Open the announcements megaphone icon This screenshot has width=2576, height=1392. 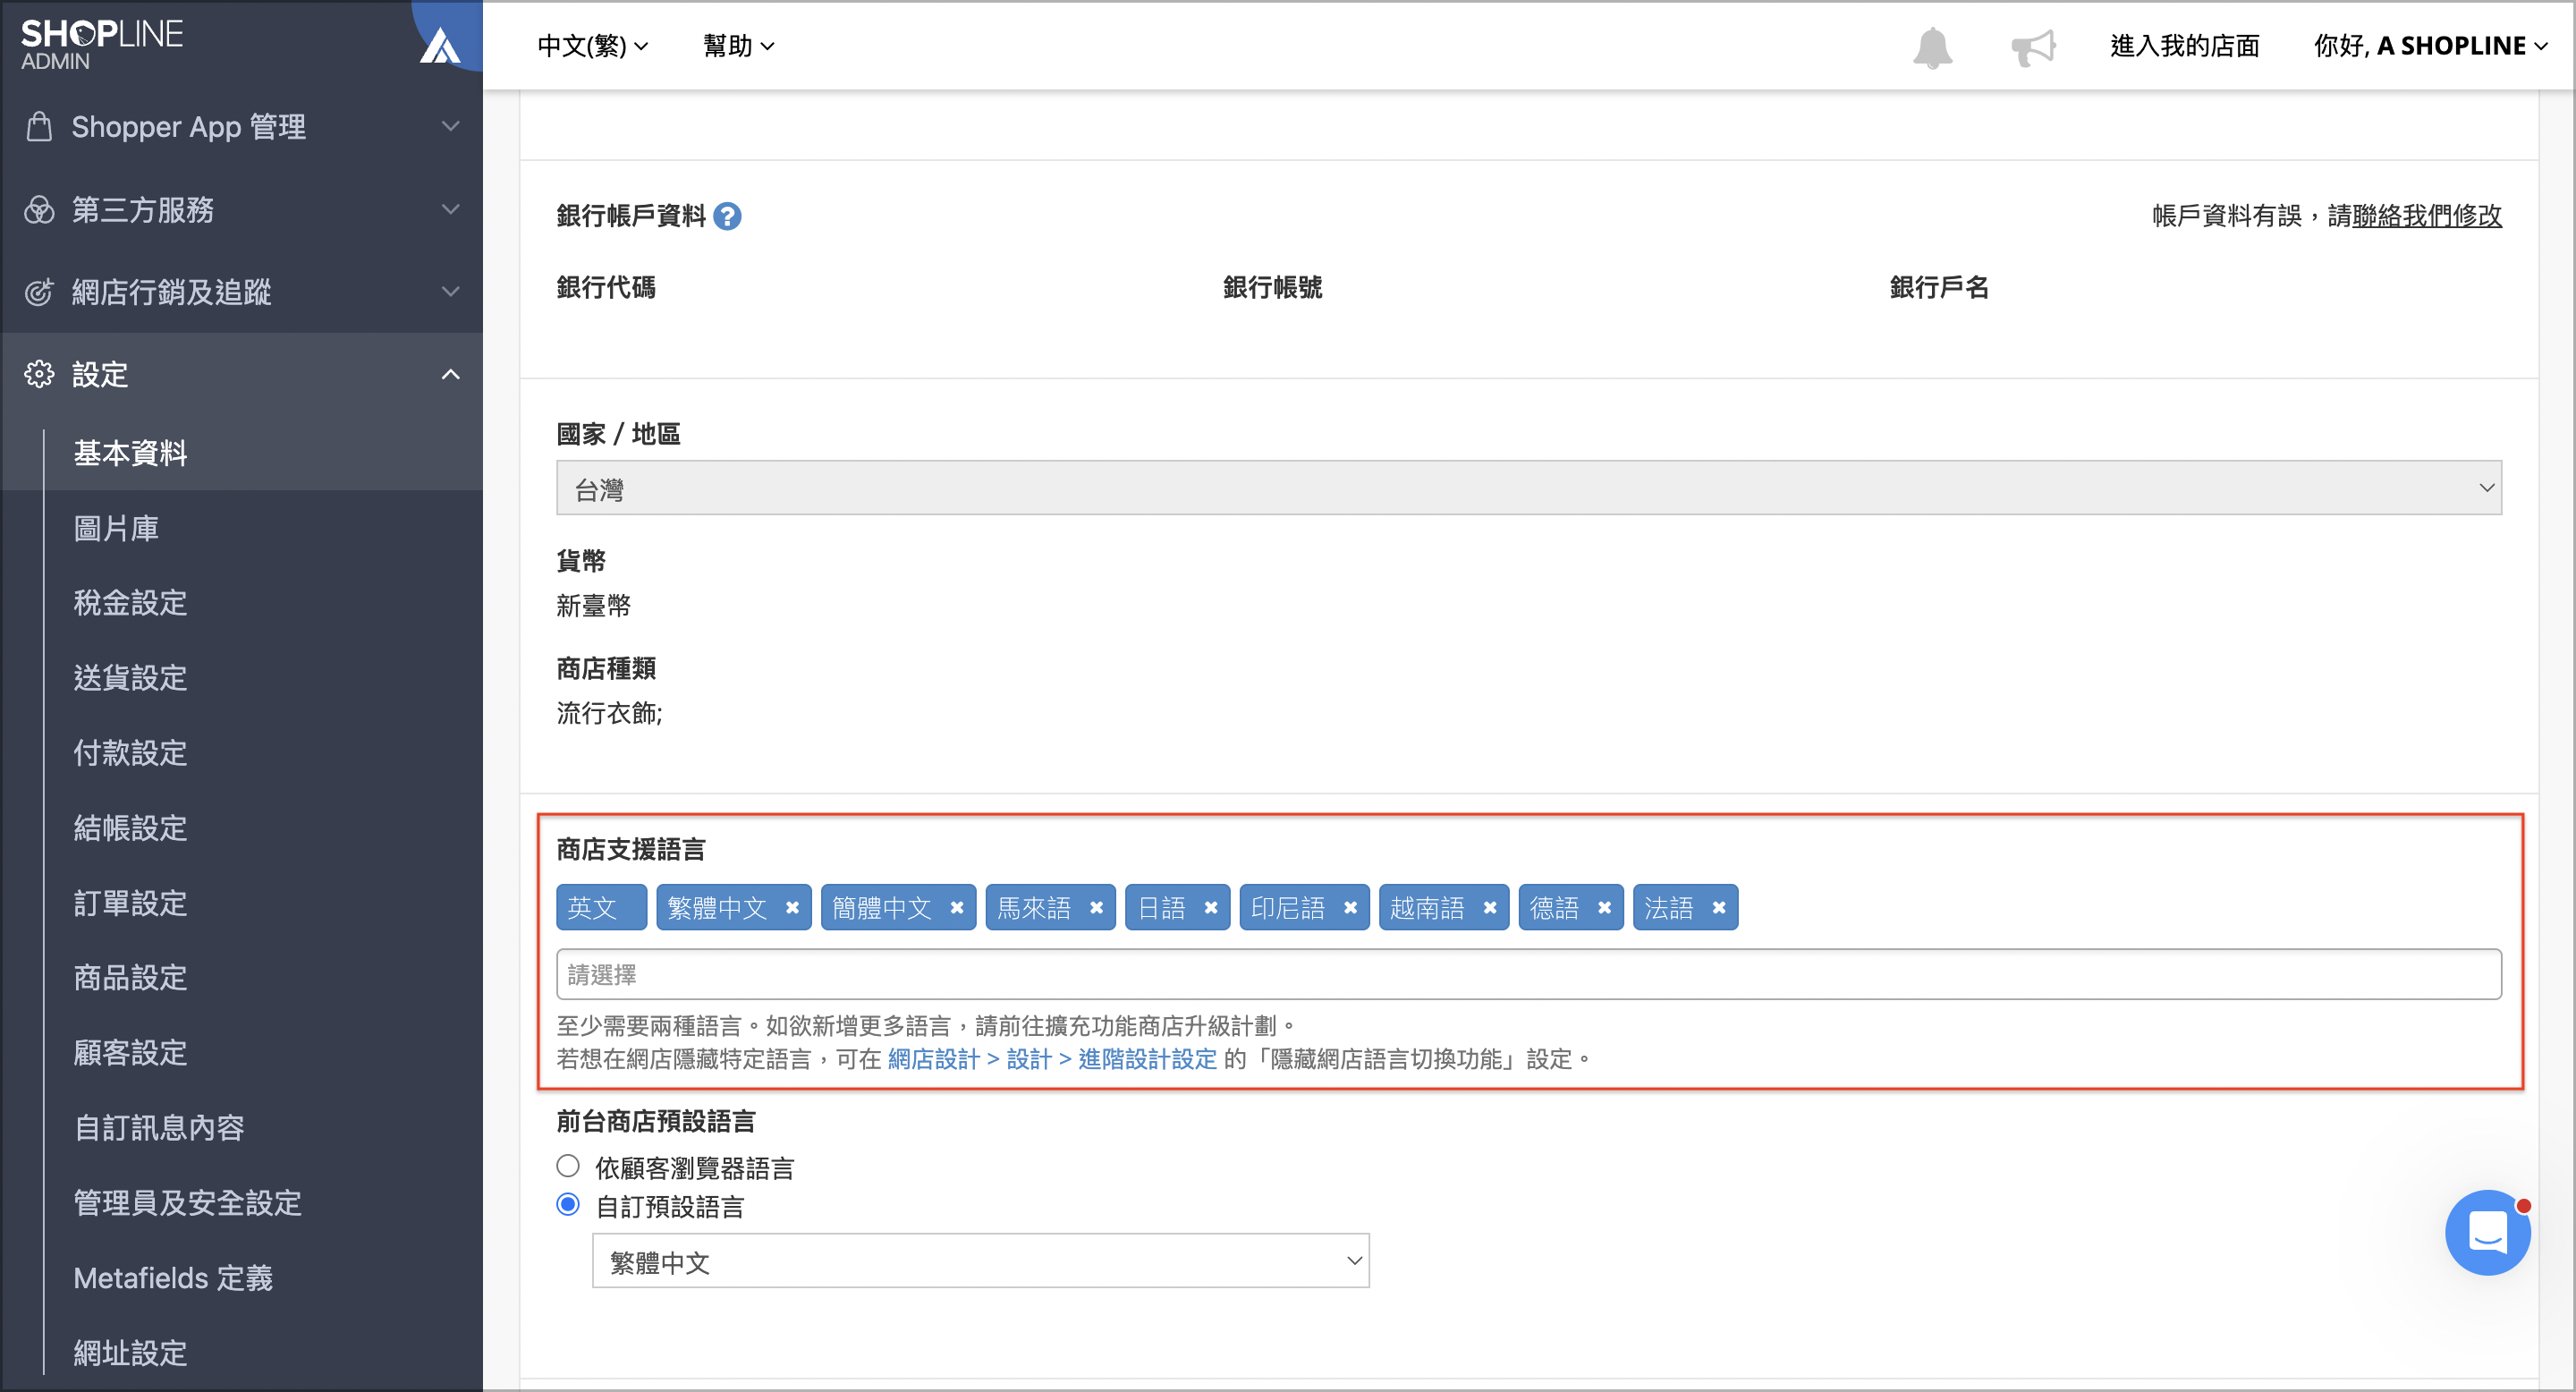click(x=2033, y=47)
